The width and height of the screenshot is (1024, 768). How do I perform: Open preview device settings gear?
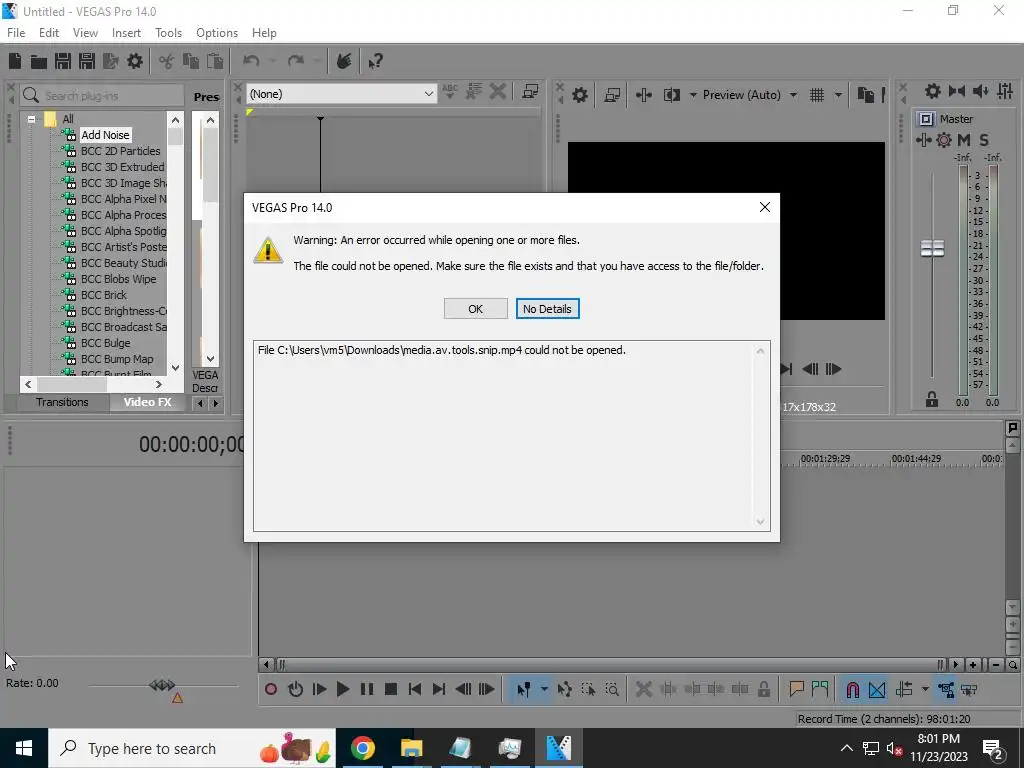point(579,95)
